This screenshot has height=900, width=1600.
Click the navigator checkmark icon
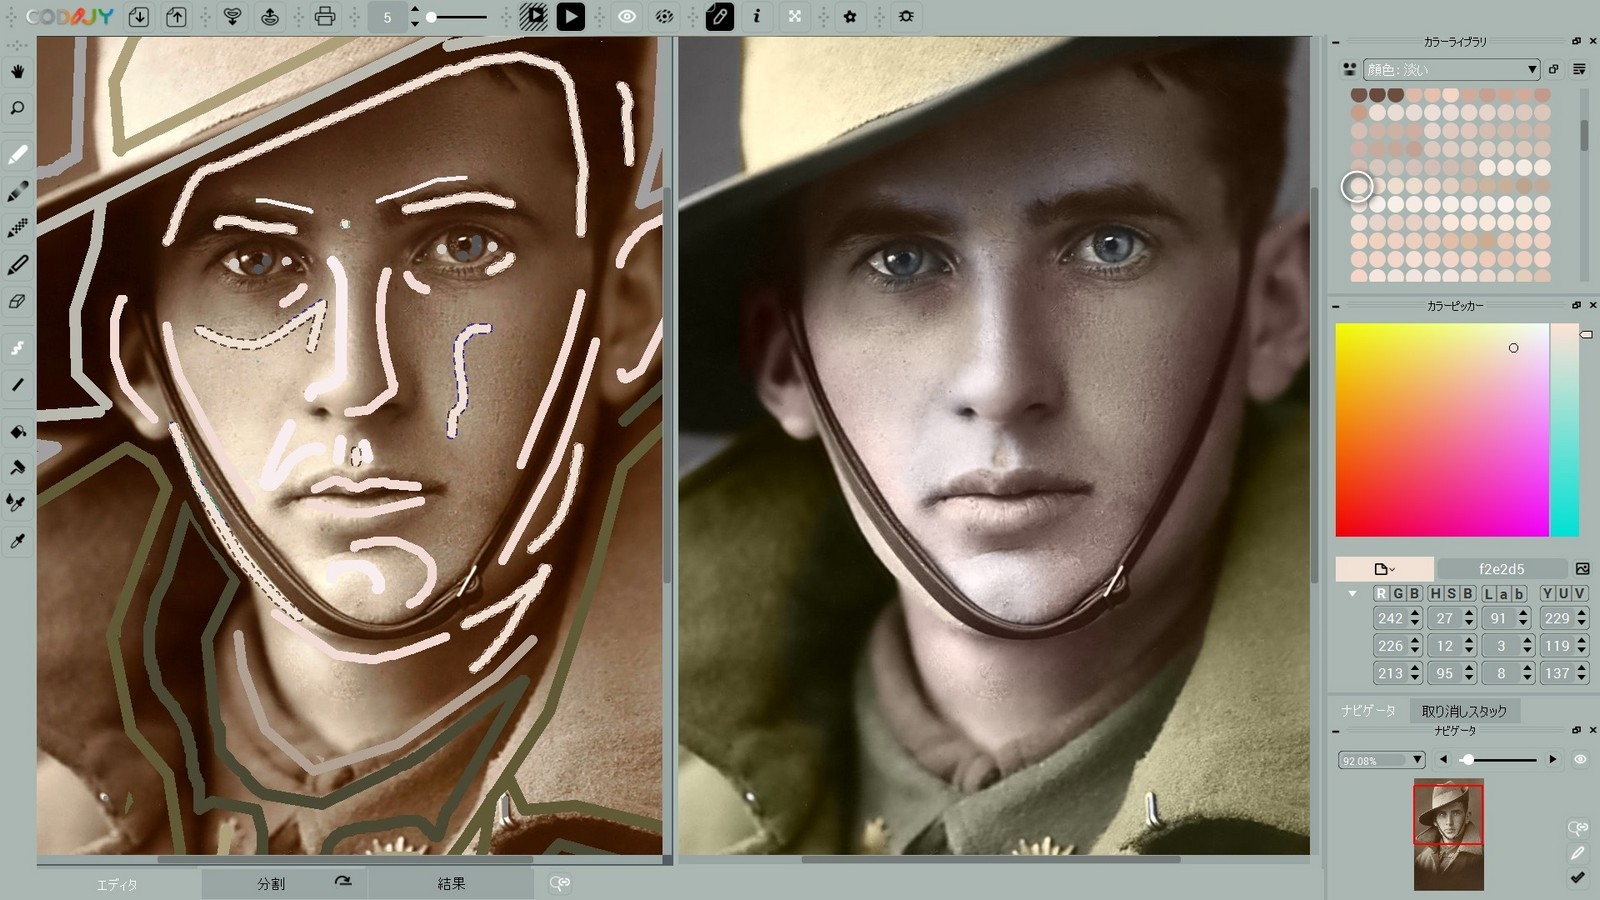(x=1578, y=877)
